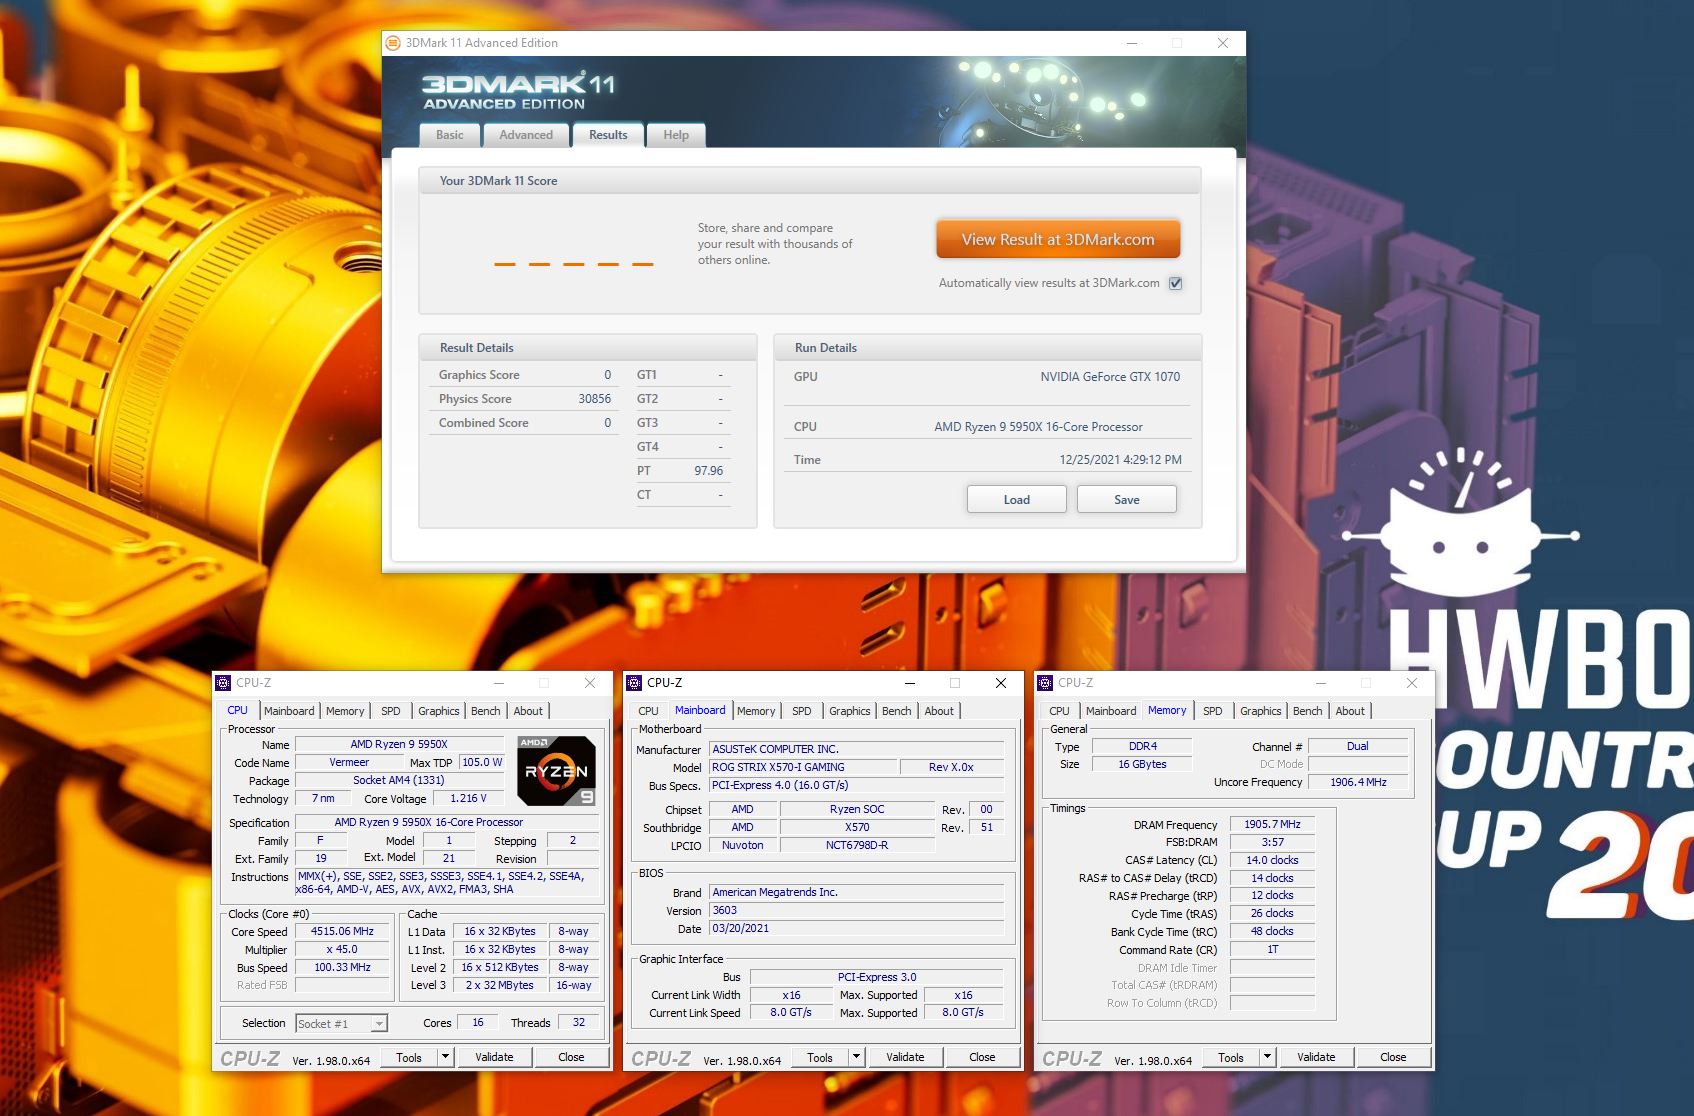Select the Results tab in 3DMark

608,135
